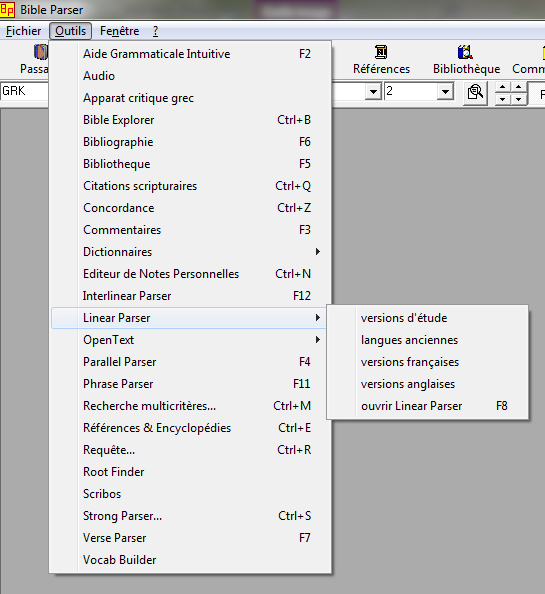545x594 pixels.
Task: Open dropdown of the field showing 2
Action: (x=445, y=92)
